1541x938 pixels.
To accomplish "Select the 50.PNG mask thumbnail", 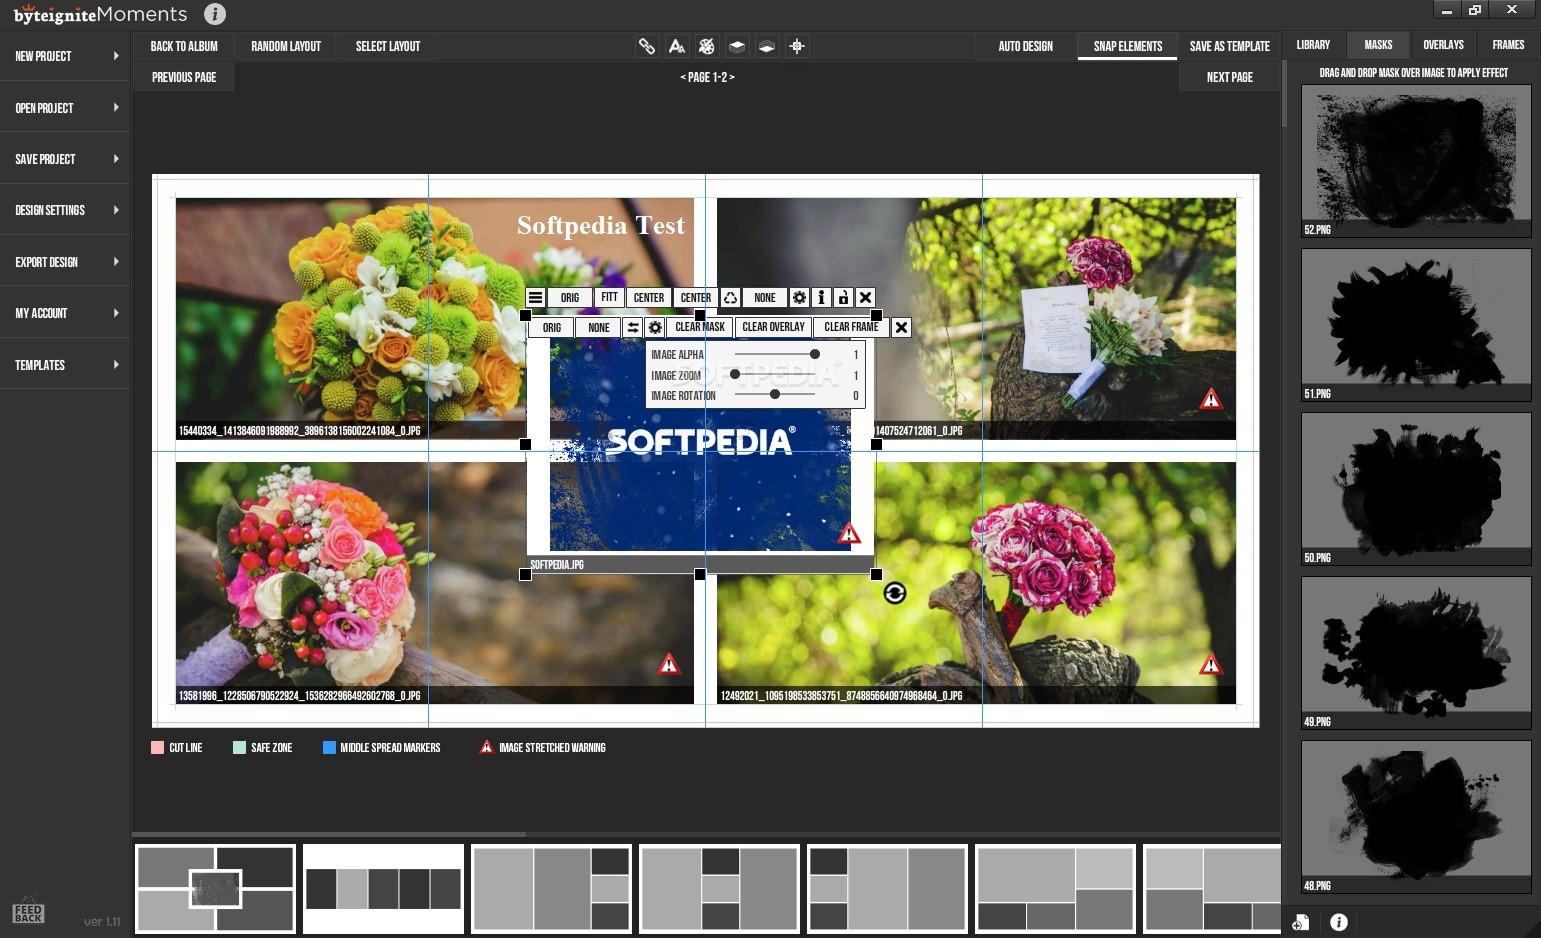I will coord(1415,488).
